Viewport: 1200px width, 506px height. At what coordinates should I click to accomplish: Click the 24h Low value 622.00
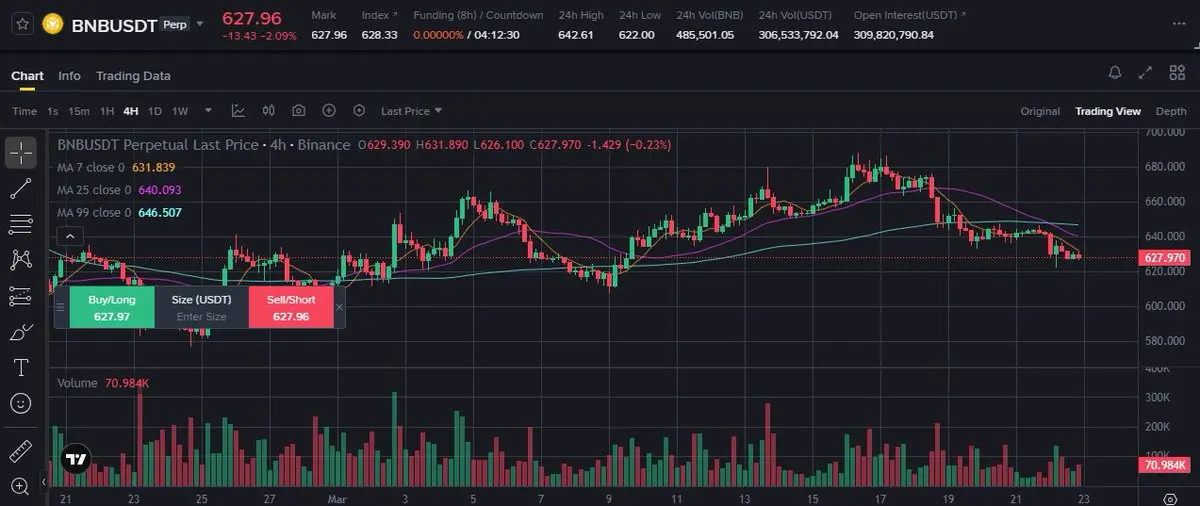click(x=637, y=35)
